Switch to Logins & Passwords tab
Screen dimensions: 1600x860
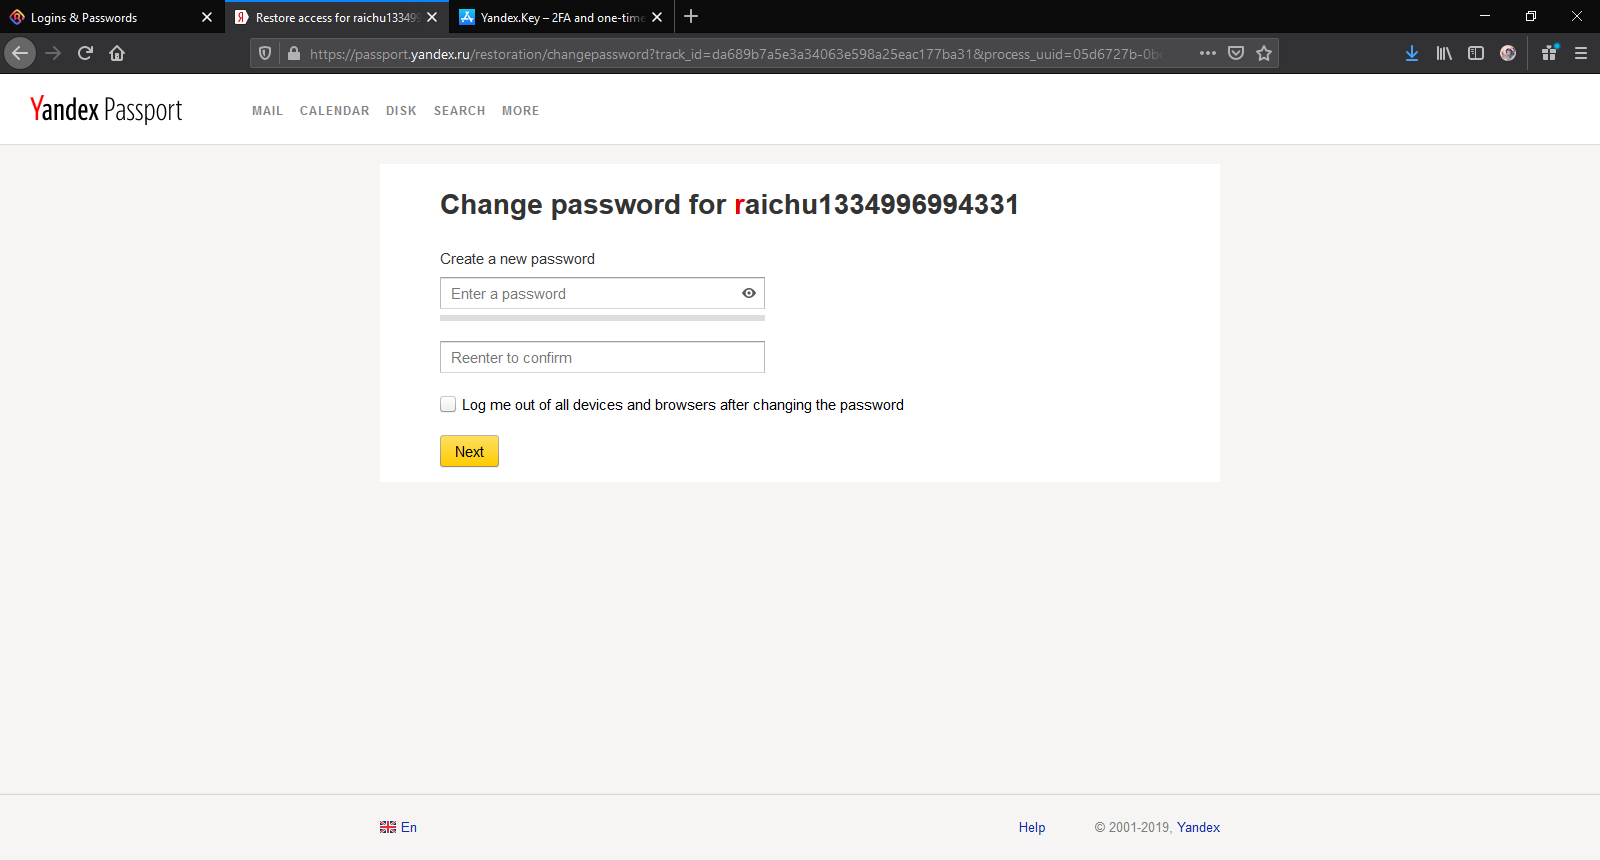112,17
